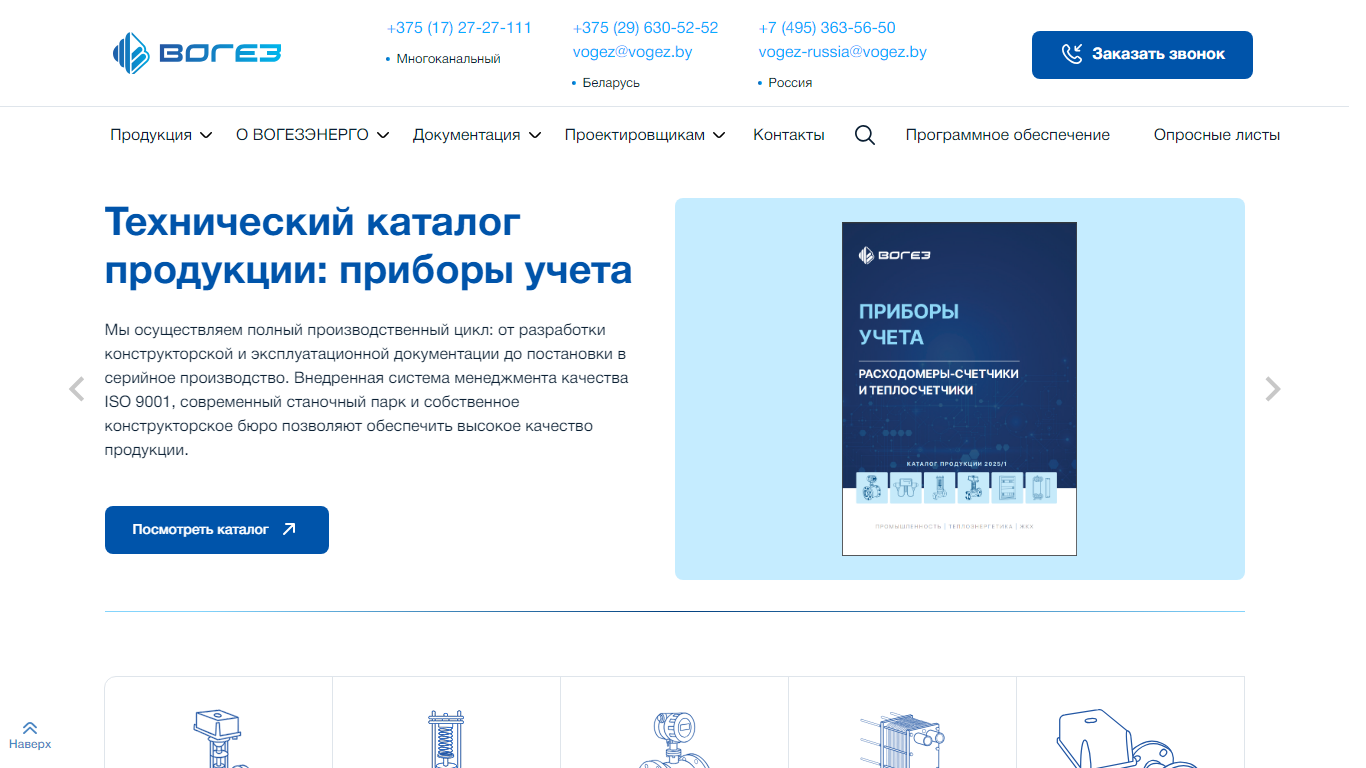
Task: Open the Продукция menu item
Action: 151,135
